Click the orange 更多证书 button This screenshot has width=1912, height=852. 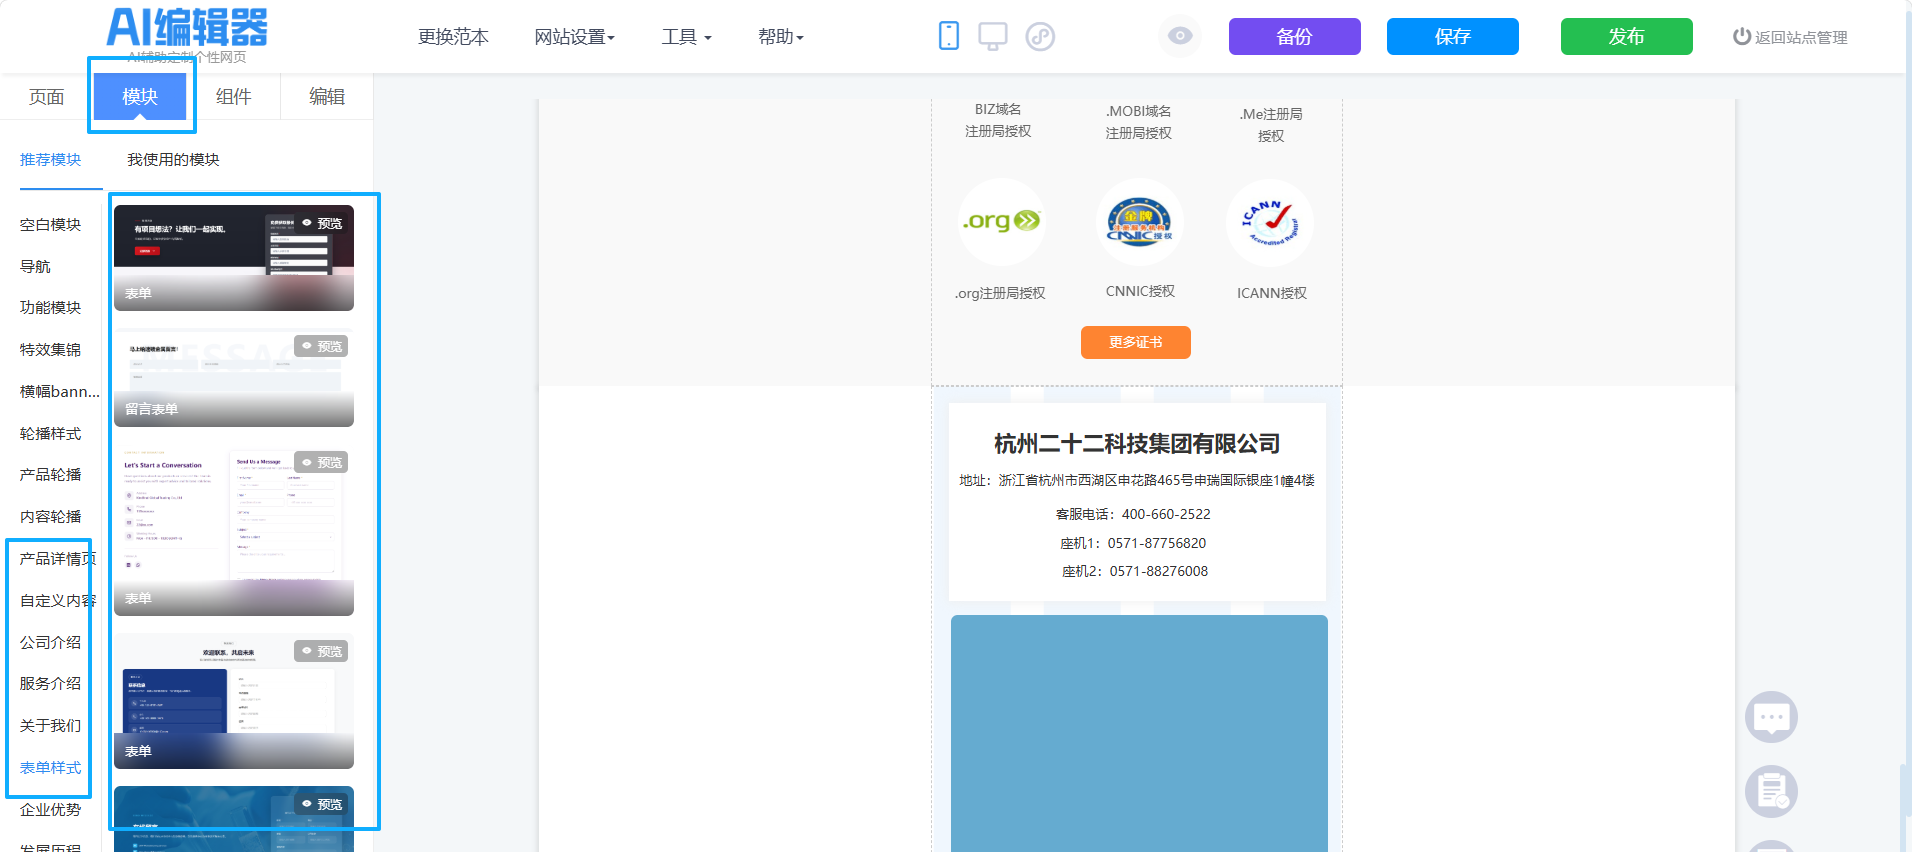coord(1136,342)
